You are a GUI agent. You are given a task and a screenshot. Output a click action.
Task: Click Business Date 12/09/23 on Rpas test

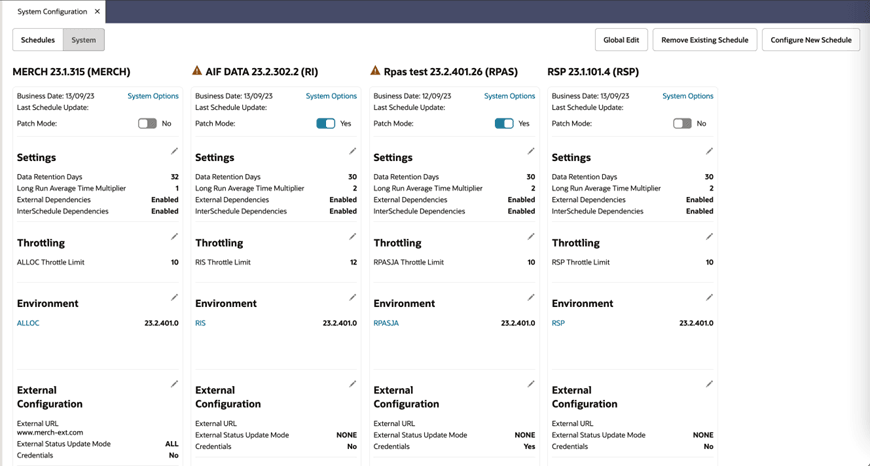click(412, 96)
